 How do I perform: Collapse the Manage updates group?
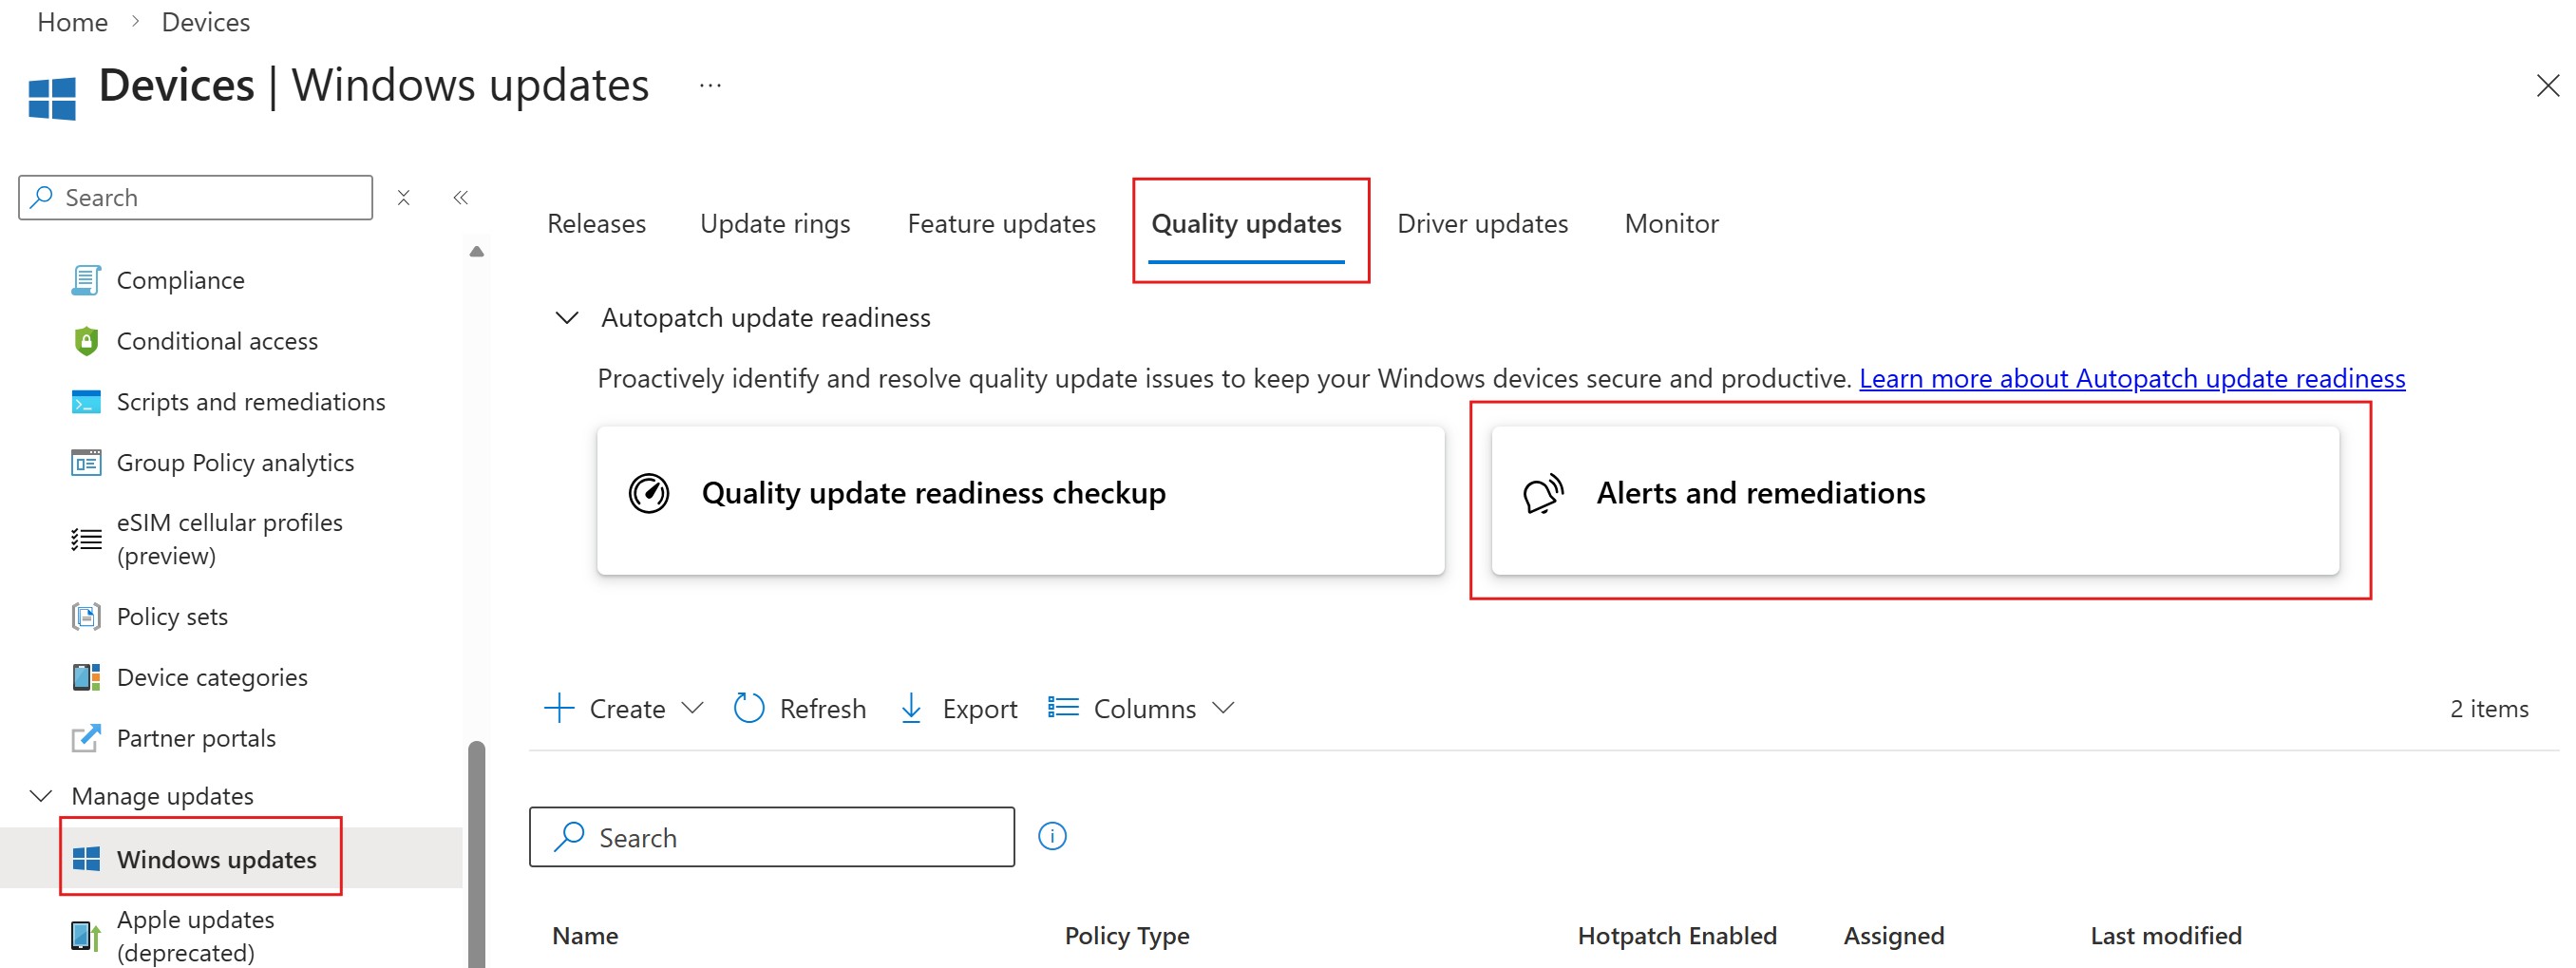41,796
